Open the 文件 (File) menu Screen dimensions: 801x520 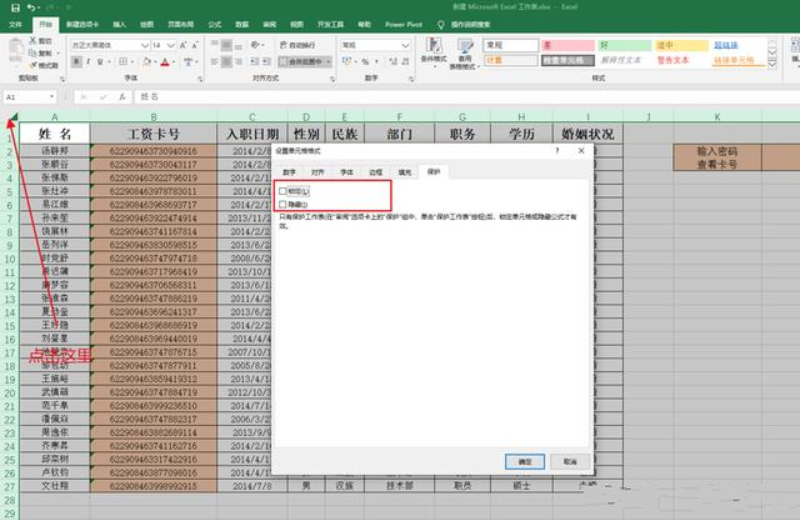click(x=15, y=25)
